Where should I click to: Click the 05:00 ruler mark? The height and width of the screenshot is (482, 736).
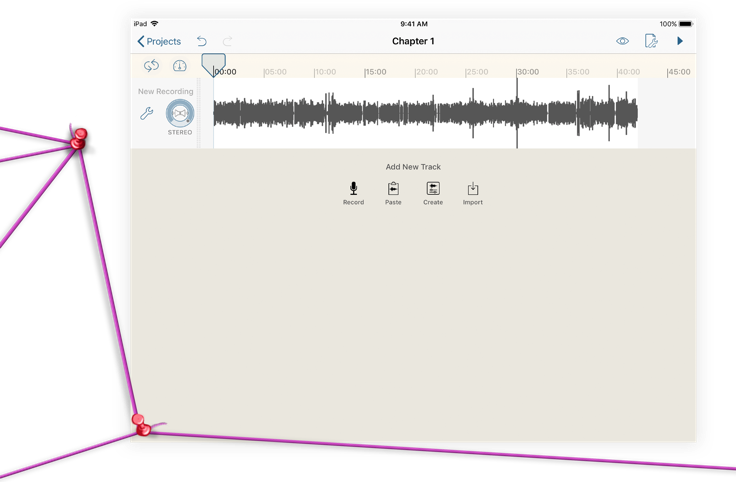pos(275,72)
